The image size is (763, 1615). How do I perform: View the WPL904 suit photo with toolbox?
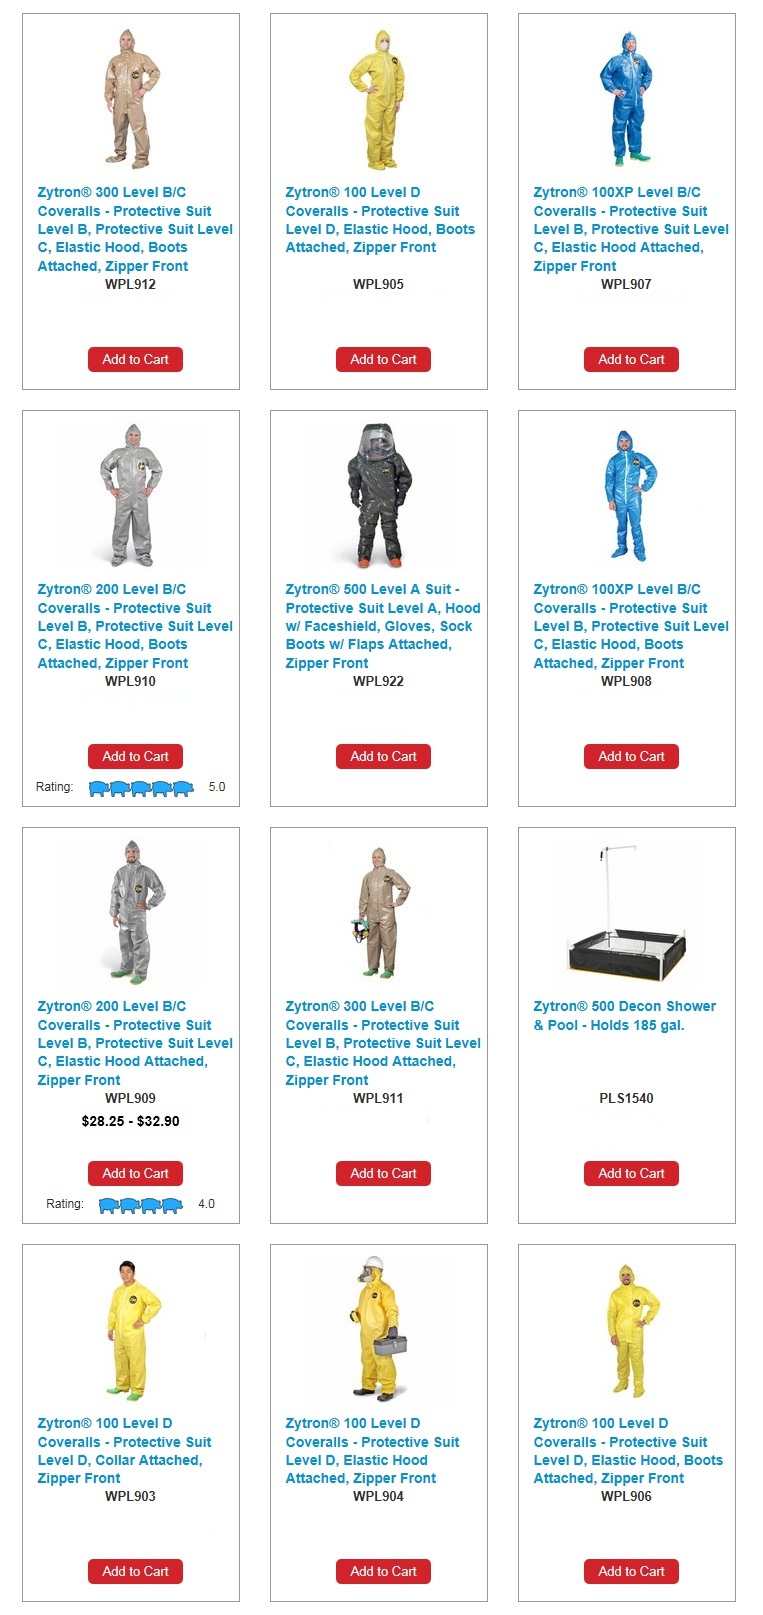pos(379,1328)
